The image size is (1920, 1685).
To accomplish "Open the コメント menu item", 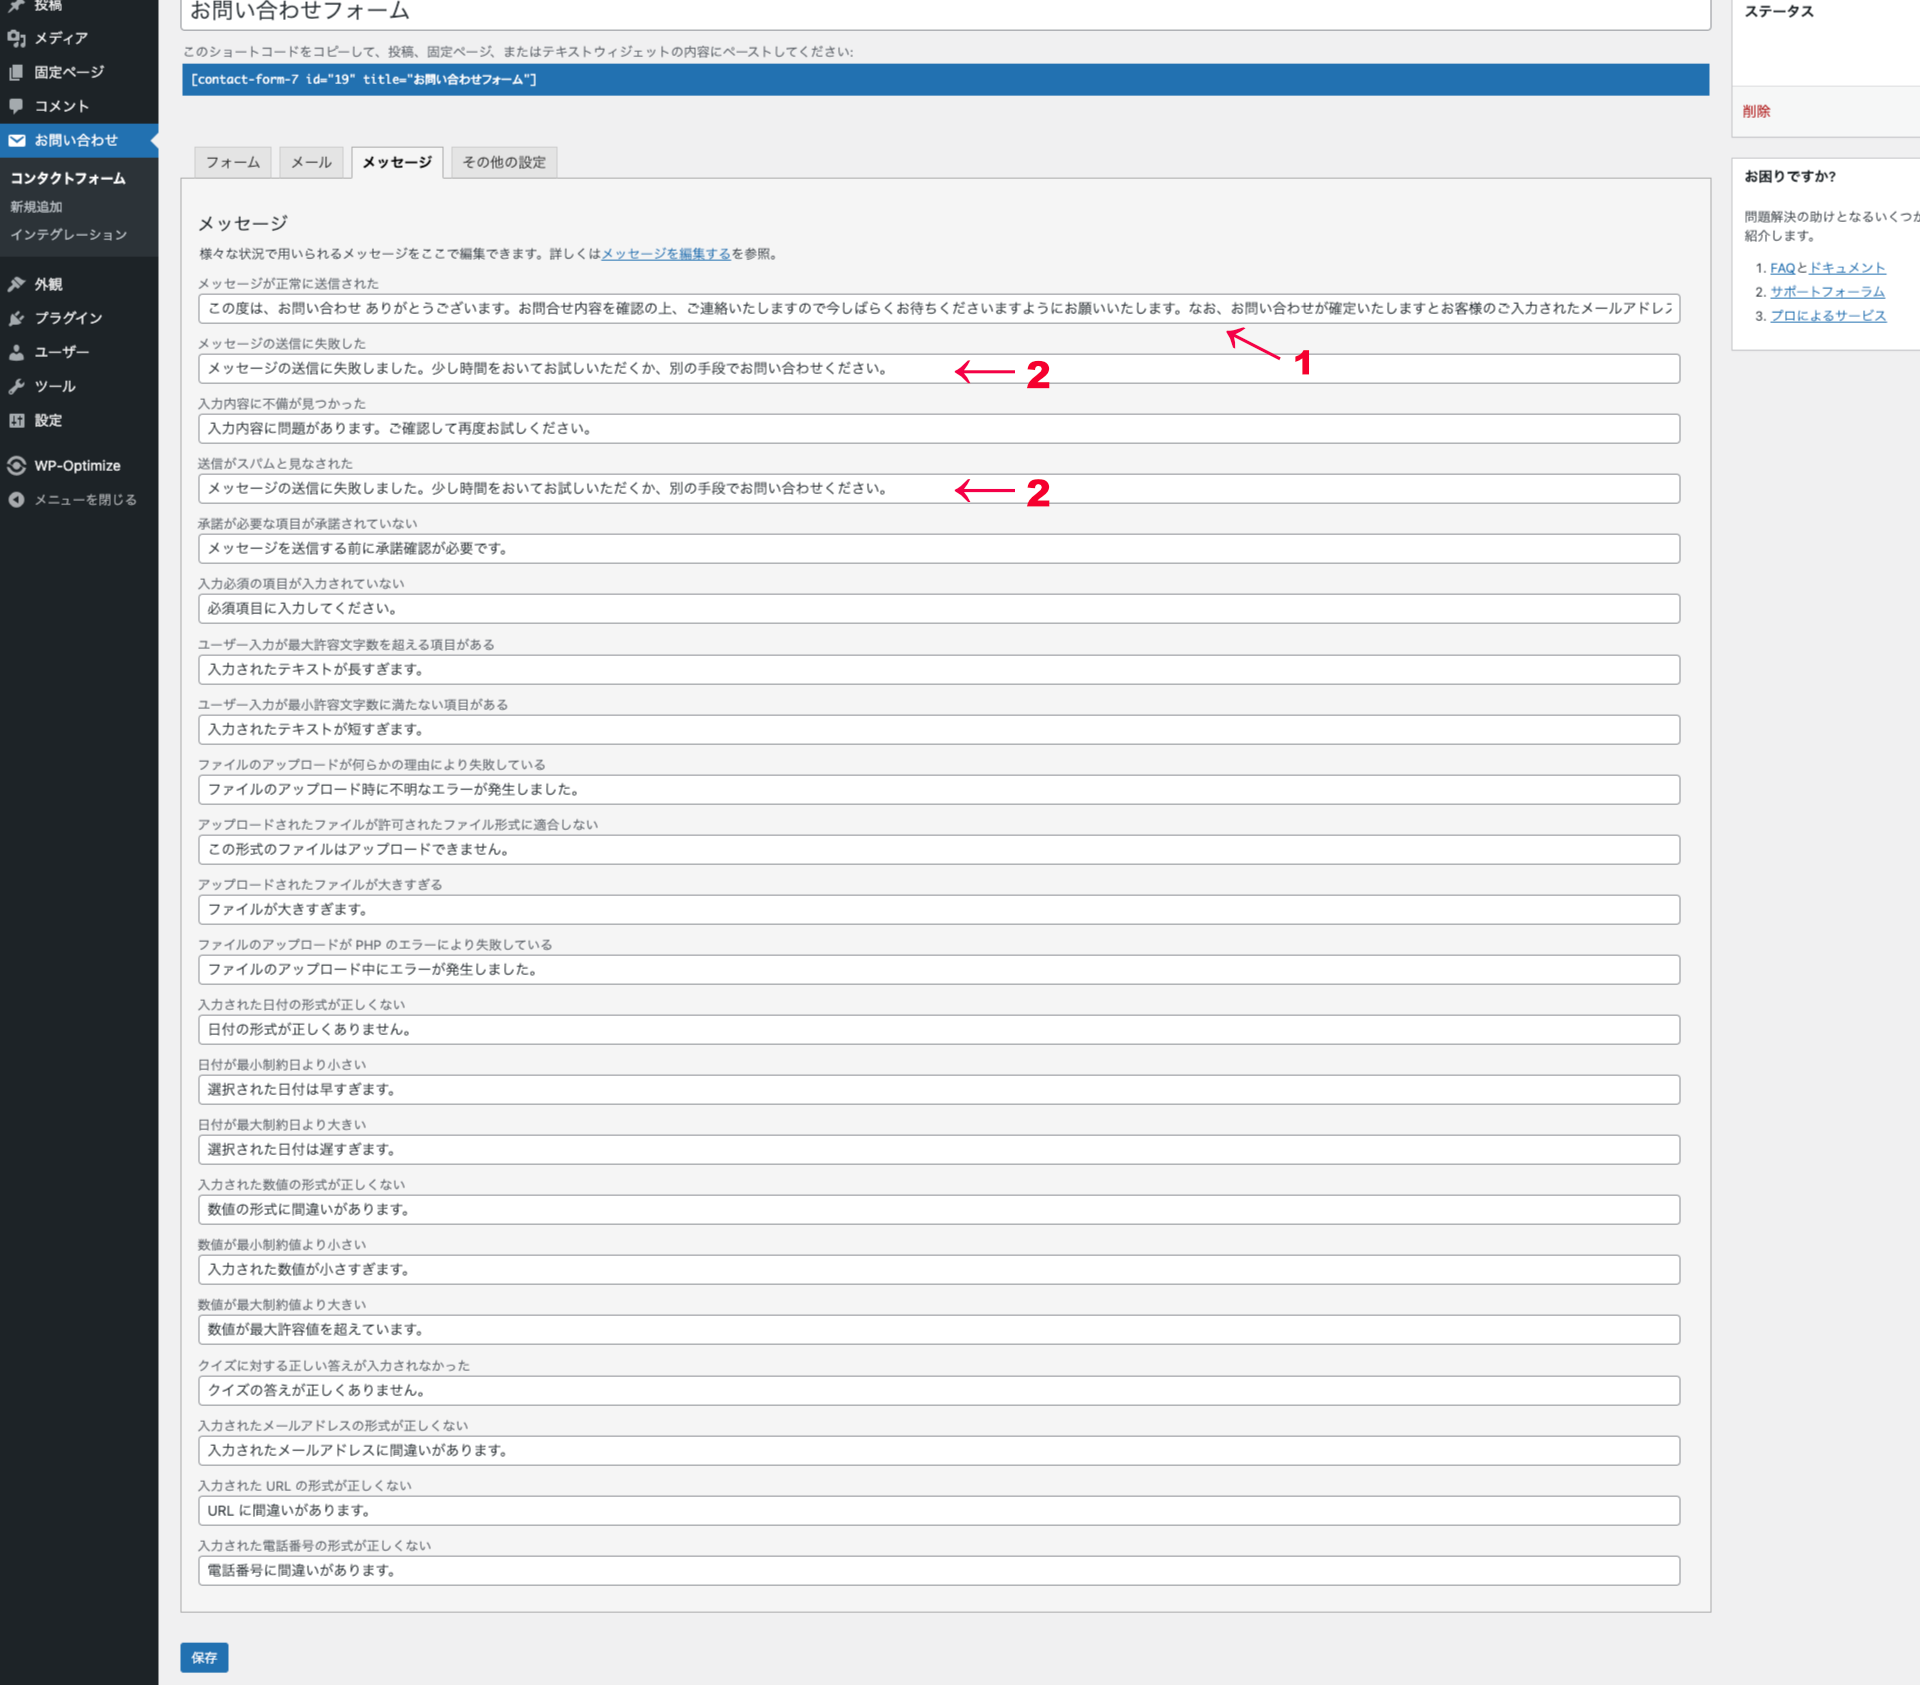I will pyautogui.click(x=62, y=106).
